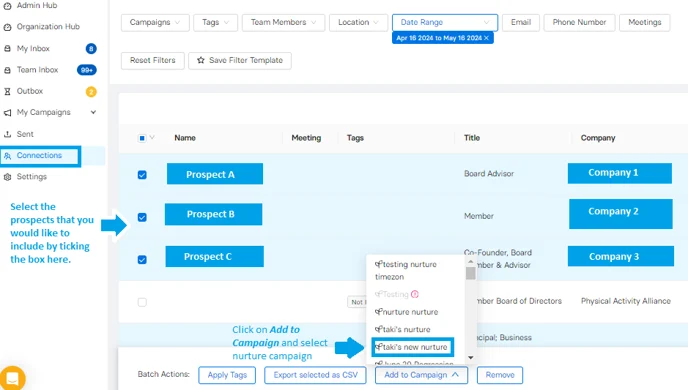Click the Settings gear icon
The height and width of the screenshot is (390, 688).
(7, 177)
